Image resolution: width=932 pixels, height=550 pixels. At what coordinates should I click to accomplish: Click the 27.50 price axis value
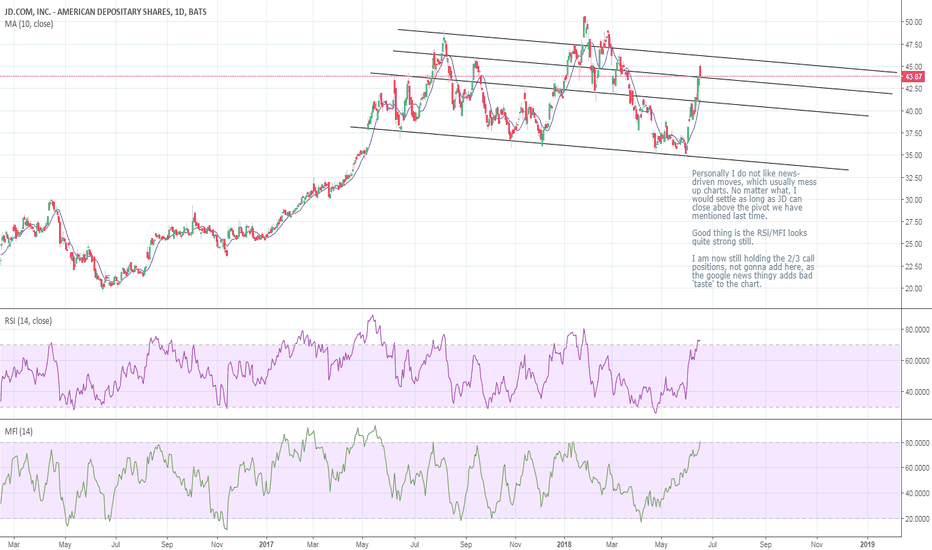click(914, 222)
